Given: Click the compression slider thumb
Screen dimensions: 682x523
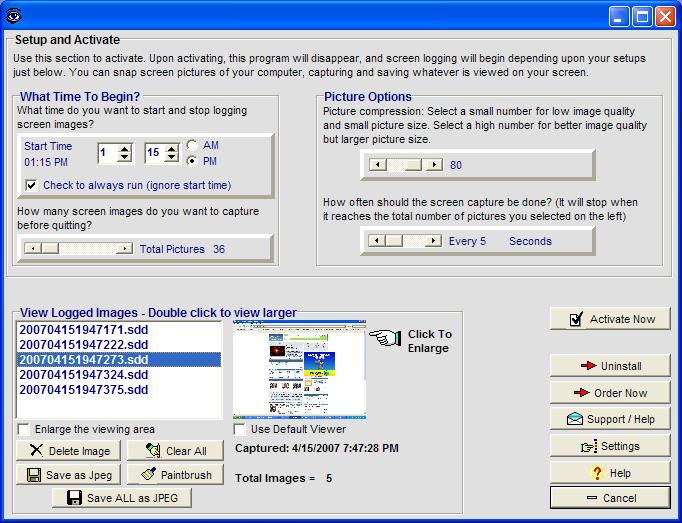Looking at the screenshot, I should [413, 164].
